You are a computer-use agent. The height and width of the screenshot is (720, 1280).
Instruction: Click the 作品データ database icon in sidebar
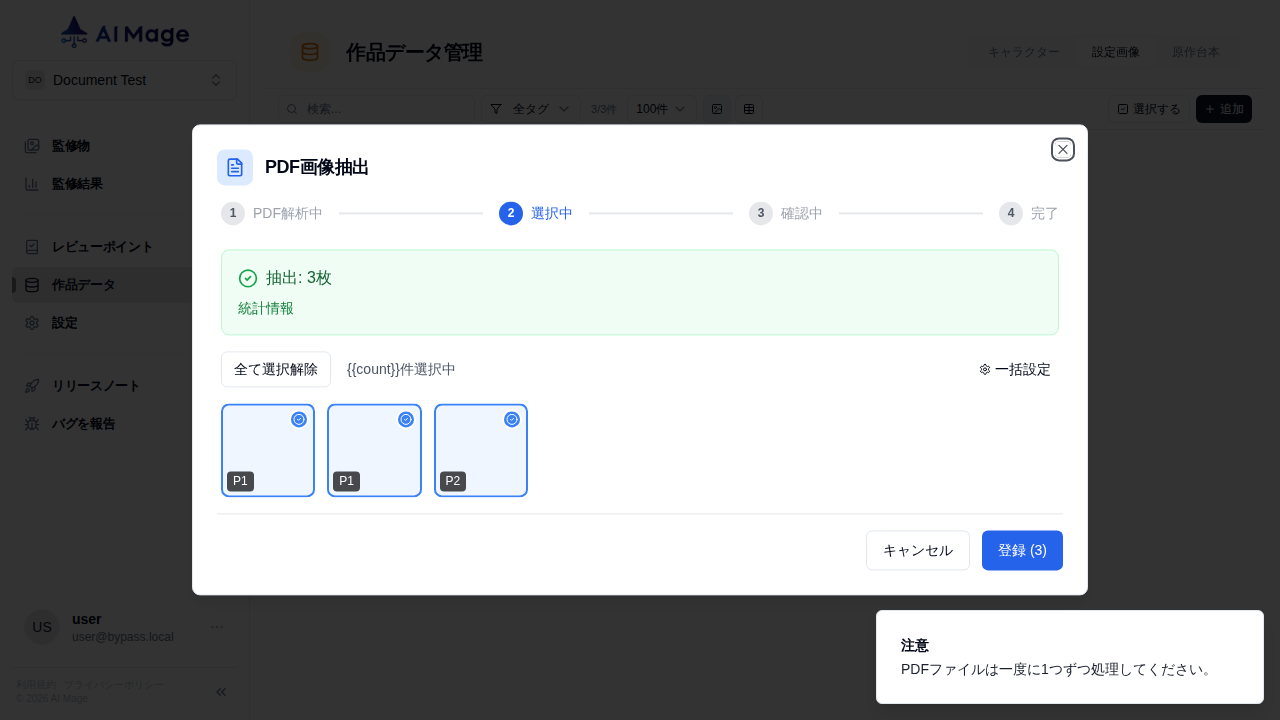pos(31,285)
